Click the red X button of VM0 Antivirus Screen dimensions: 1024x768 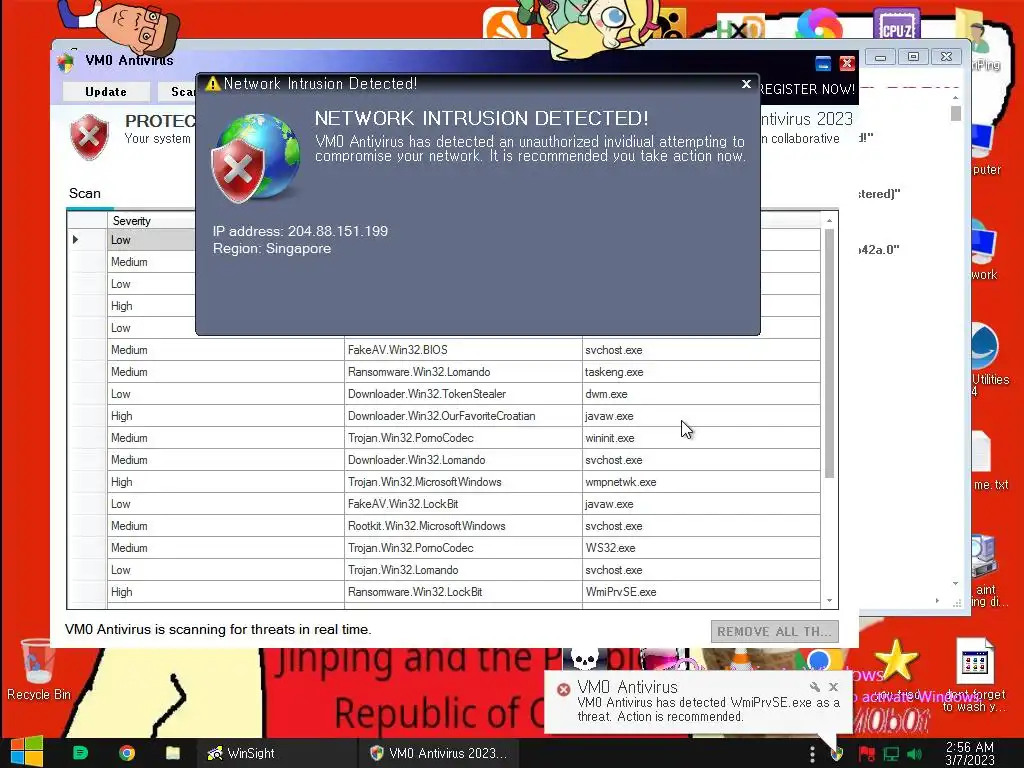click(847, 63)
